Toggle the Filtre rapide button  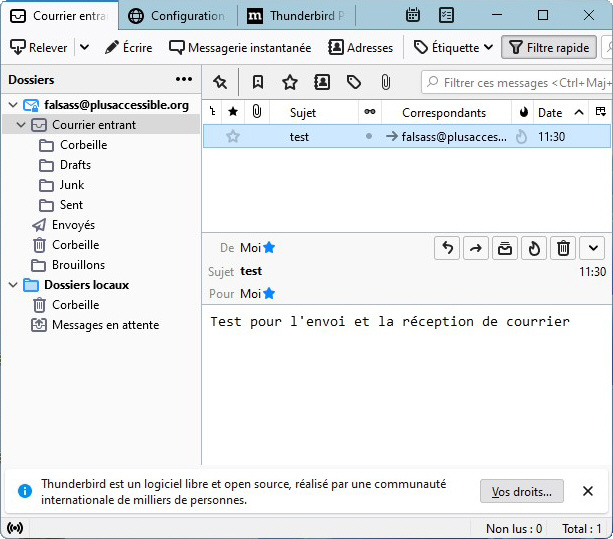[x=548, y=47]
